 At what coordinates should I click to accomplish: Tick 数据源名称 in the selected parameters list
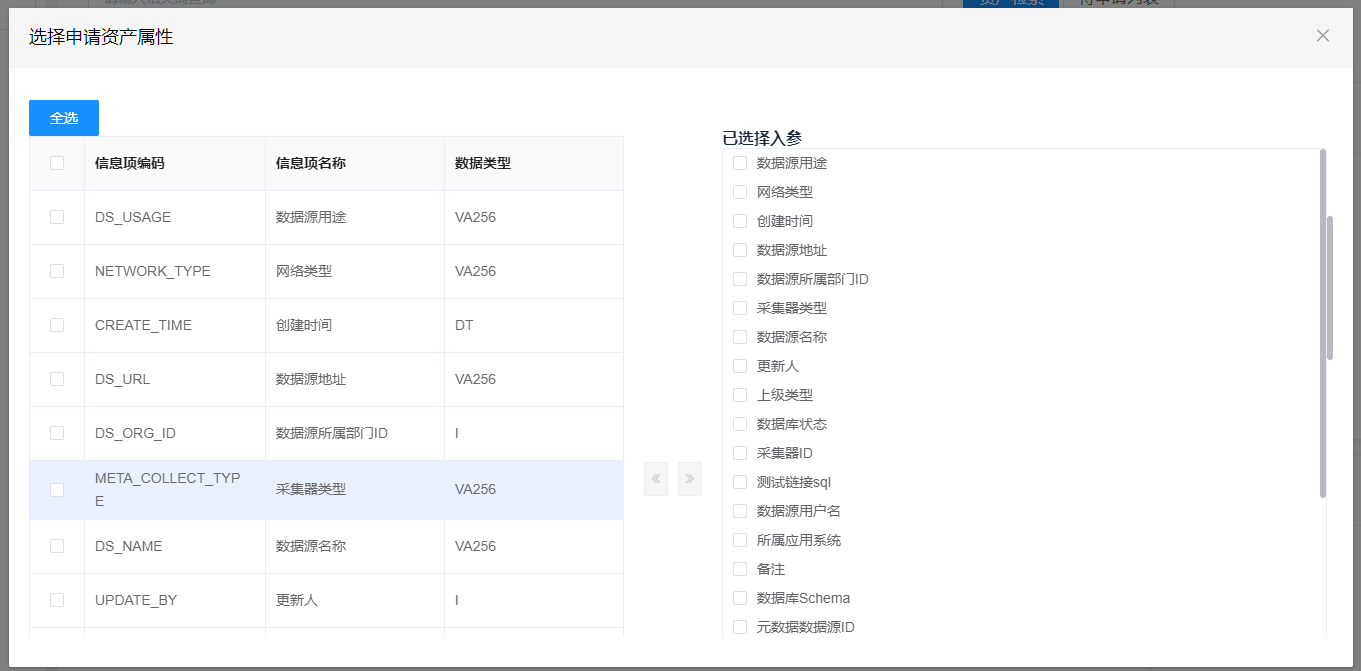(x=740, y=337)
